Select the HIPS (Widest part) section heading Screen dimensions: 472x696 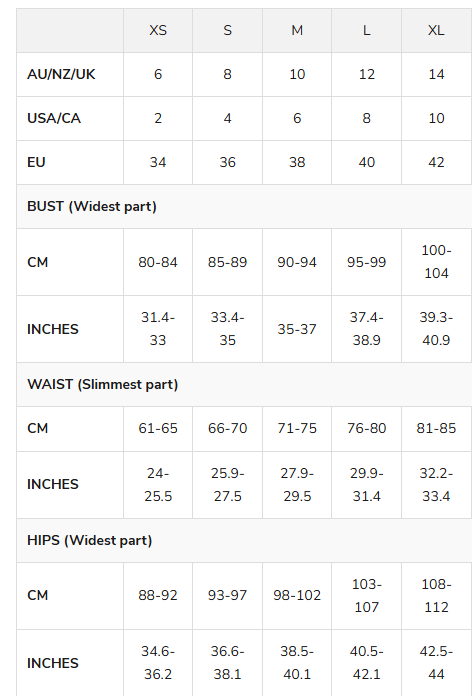(90, 540)
